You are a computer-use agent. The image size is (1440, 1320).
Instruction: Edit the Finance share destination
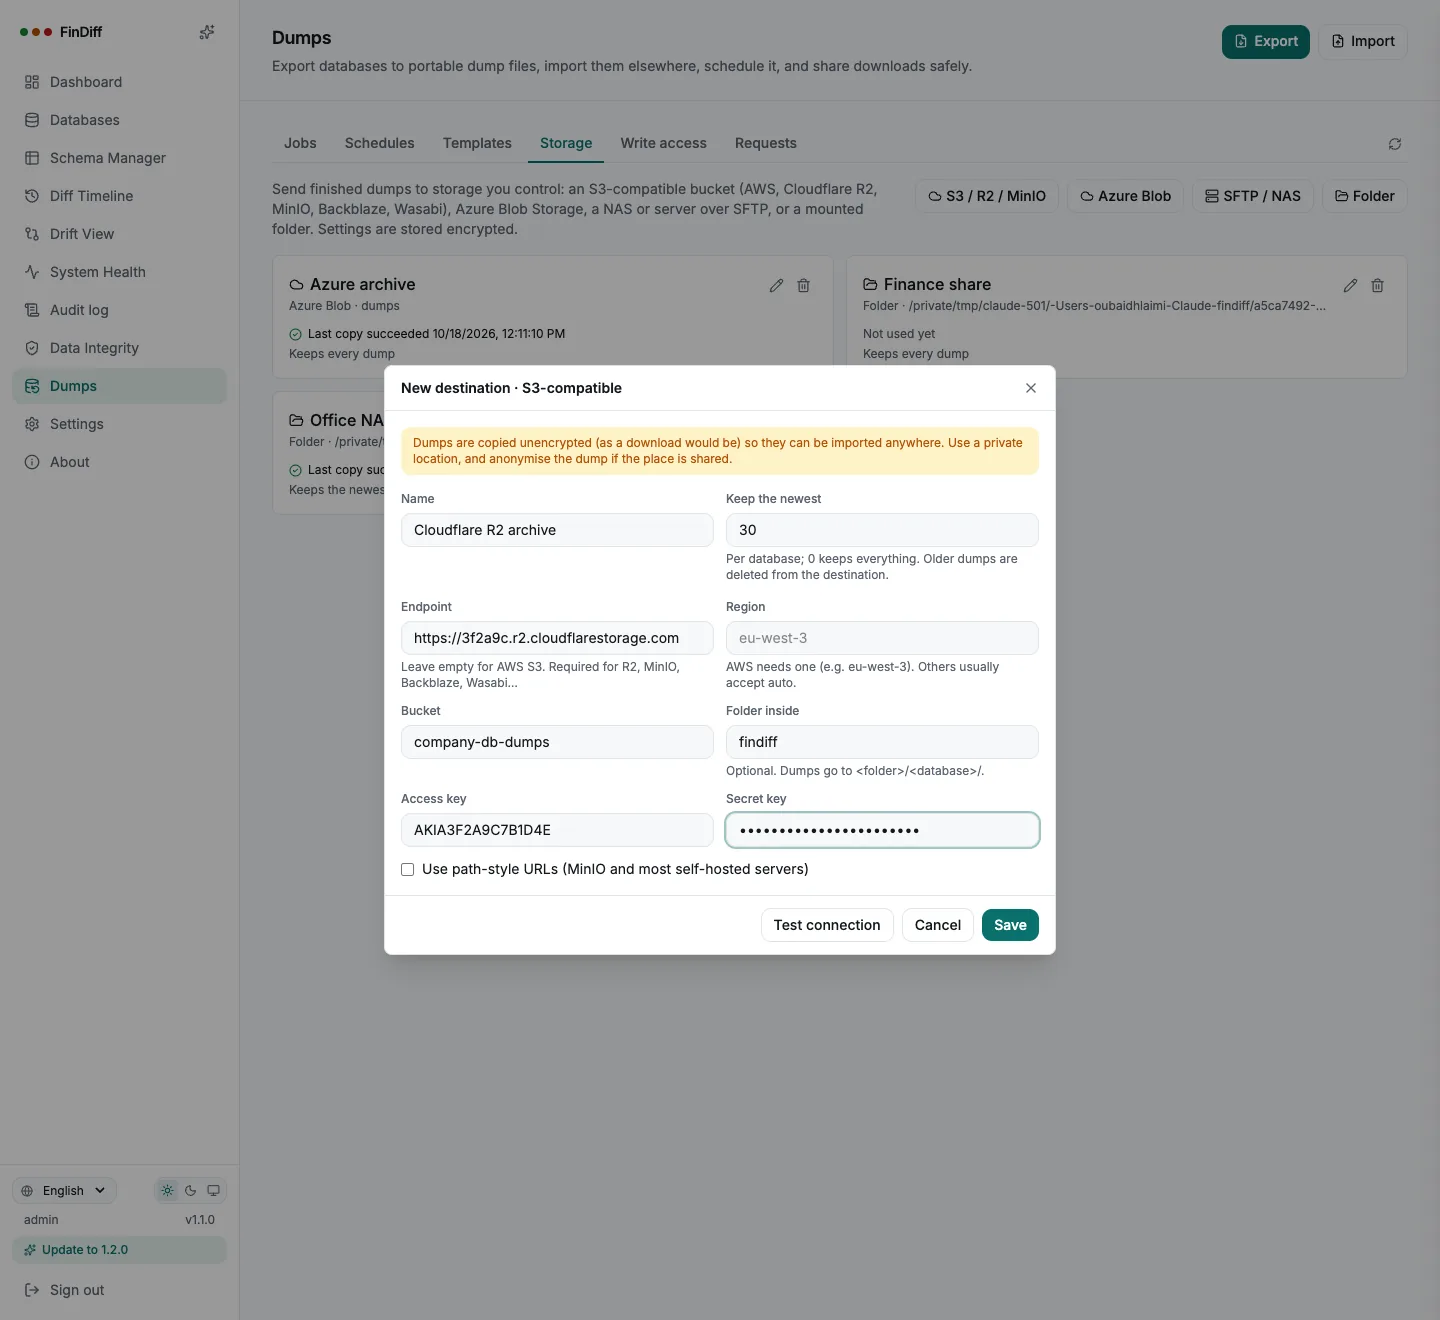[x=1350, y=286]
